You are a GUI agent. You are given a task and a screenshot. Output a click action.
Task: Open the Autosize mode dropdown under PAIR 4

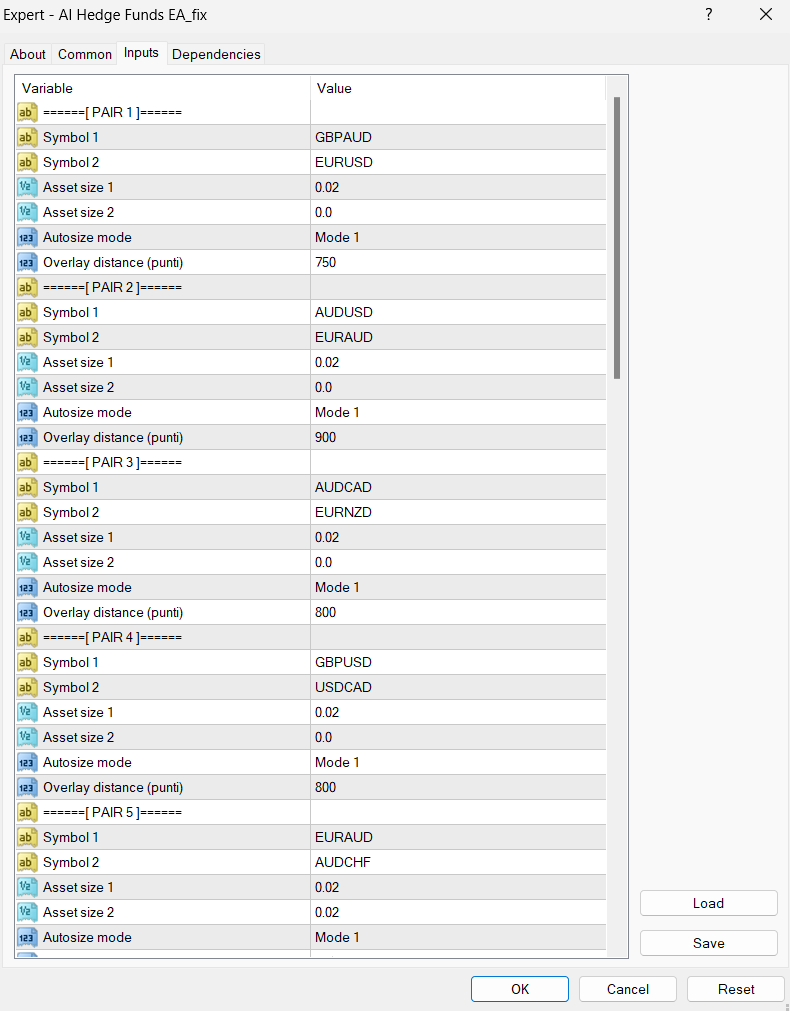tap(457, 762)
